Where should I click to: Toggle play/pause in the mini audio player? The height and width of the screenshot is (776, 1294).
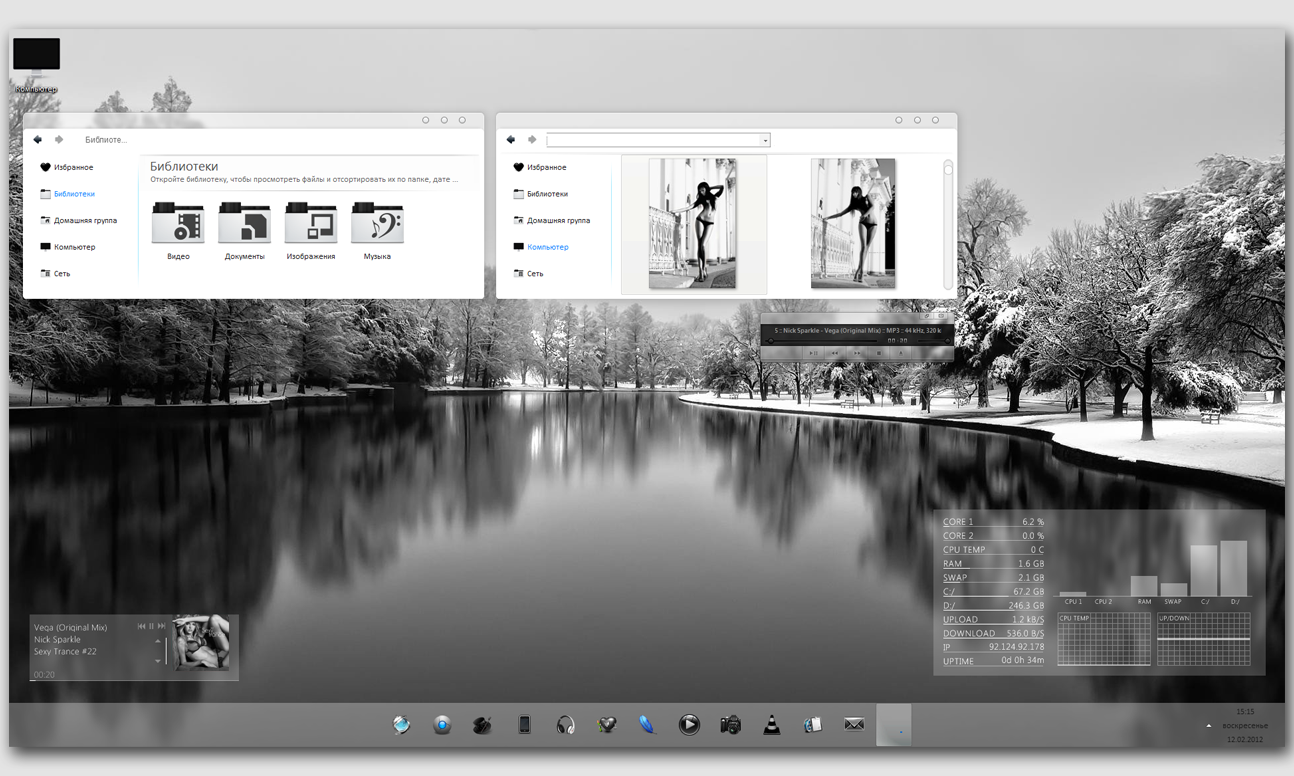(814, 353)
